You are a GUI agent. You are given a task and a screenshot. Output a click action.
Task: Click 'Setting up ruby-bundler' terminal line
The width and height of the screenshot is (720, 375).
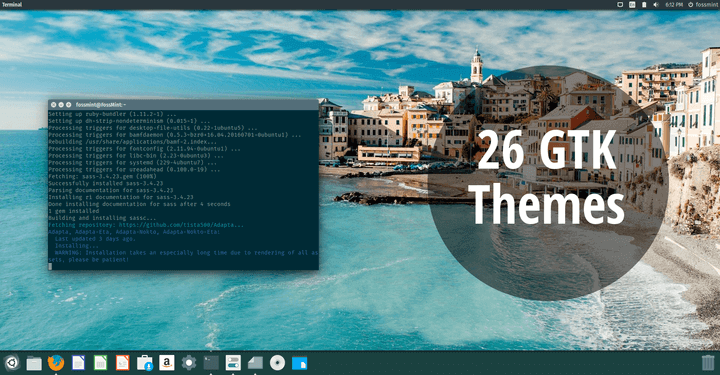tap(112, 114)
